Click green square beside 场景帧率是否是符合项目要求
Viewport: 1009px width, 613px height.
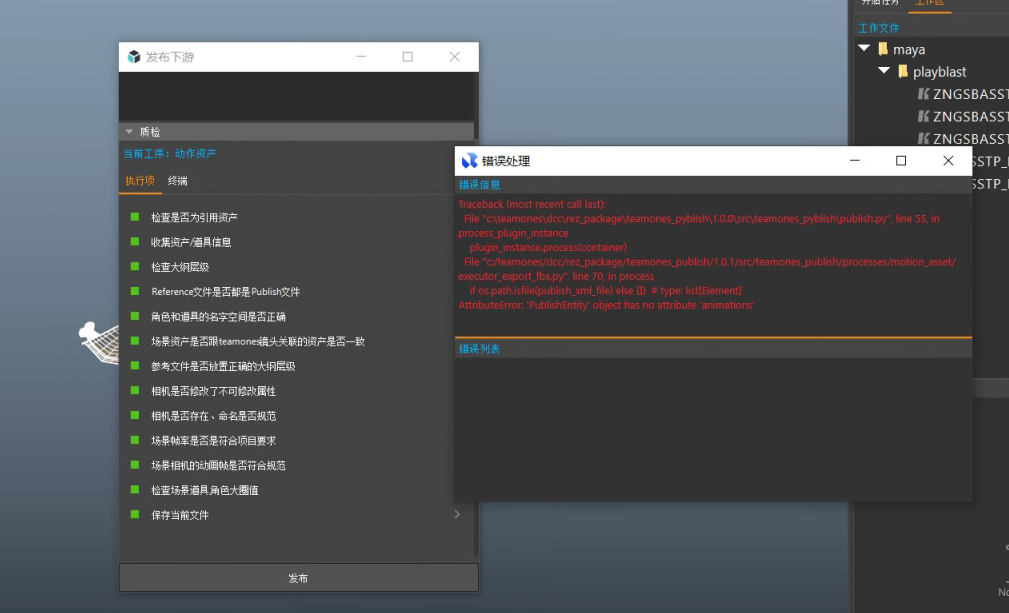pos(134,440)
